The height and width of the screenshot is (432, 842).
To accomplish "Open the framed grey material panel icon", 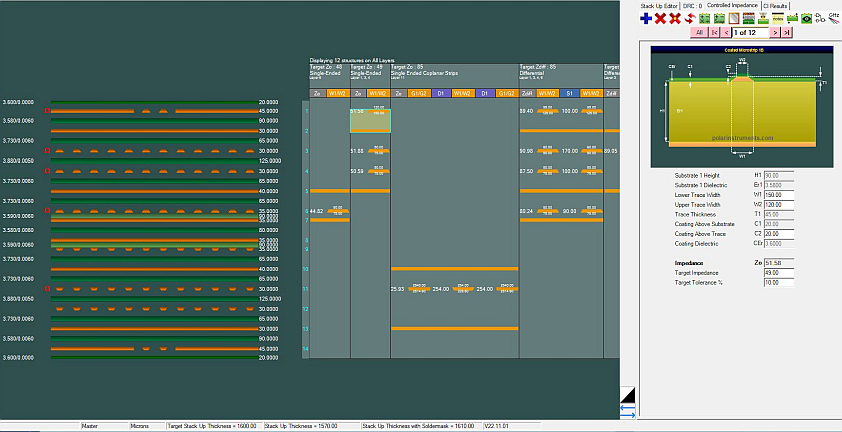I will click(x=734, y=19).
